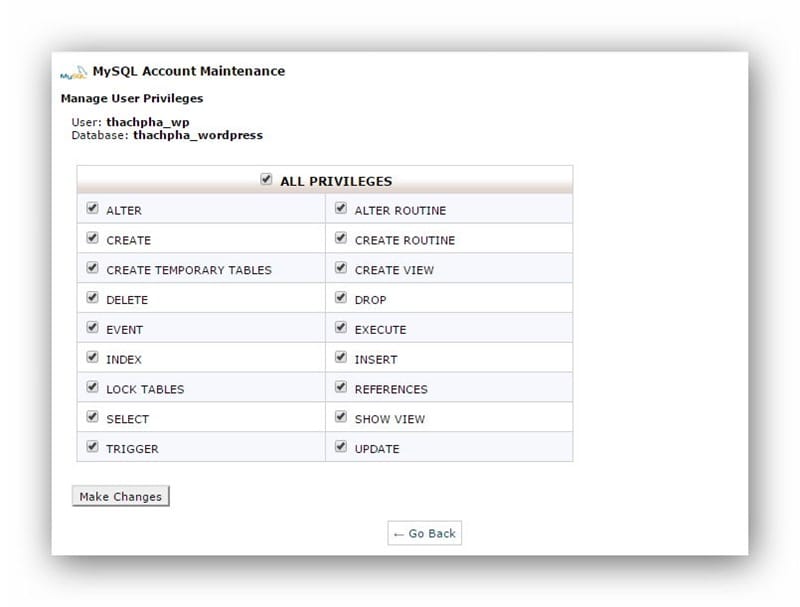The height and width of the screenshot is (607, 800).
Task: Click the UPDATE label text
Action: (377, 449)
